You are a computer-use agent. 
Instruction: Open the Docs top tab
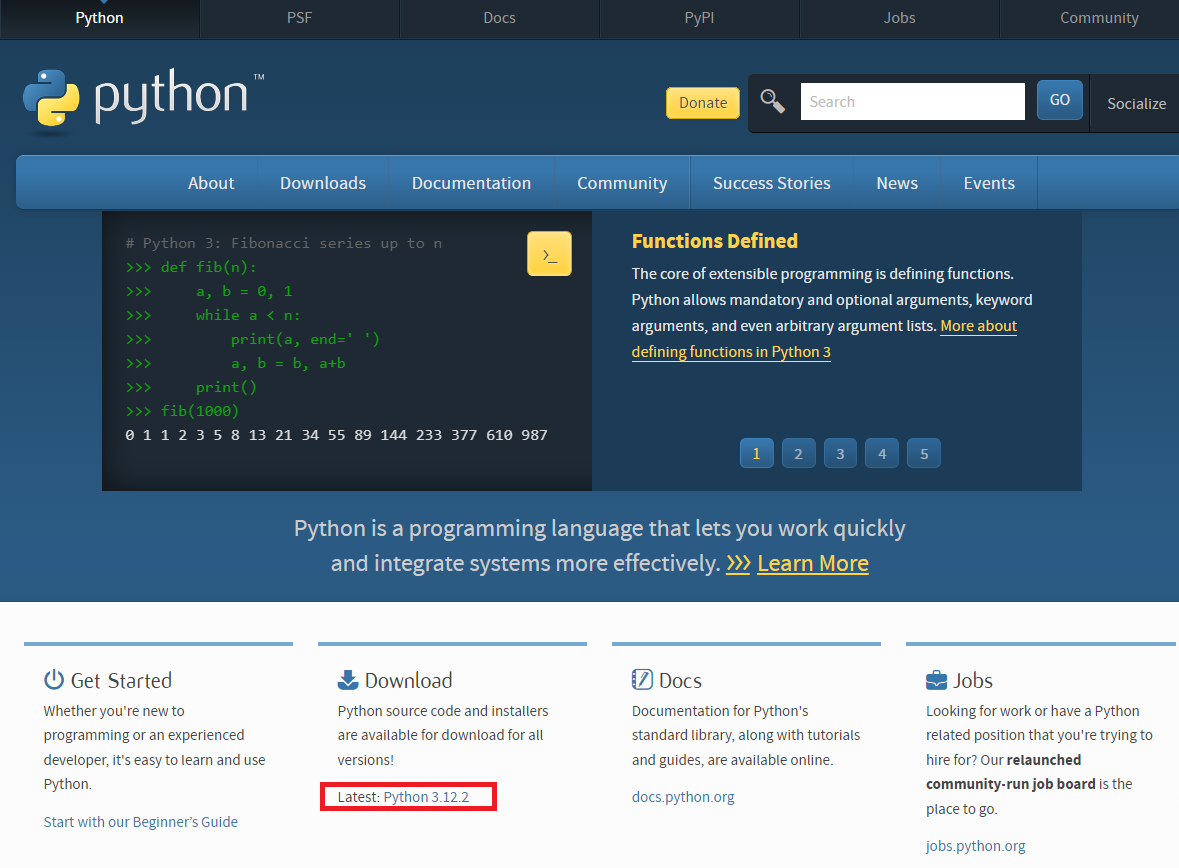click(499, 18)
